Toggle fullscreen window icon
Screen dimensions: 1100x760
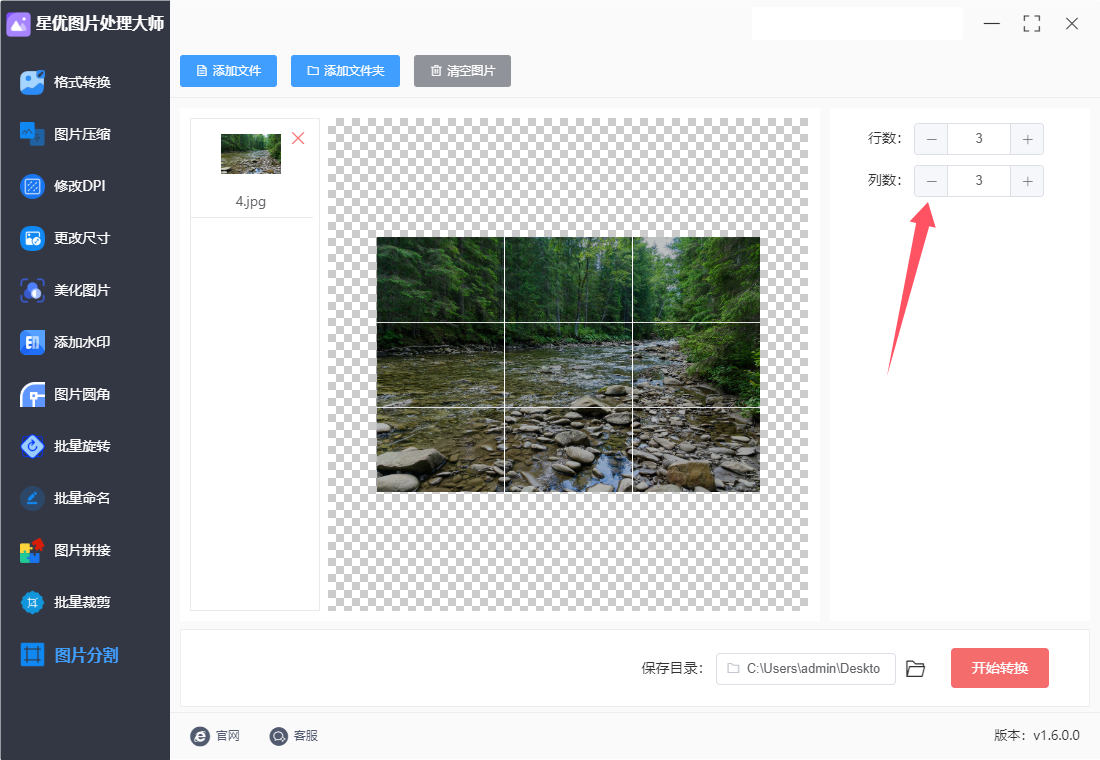point(1031,24)
